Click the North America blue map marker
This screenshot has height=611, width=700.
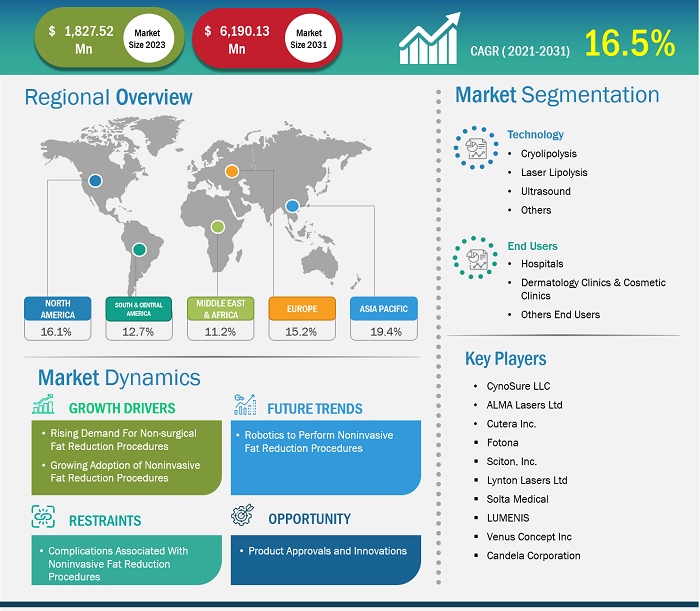click(x=95, y=181)
